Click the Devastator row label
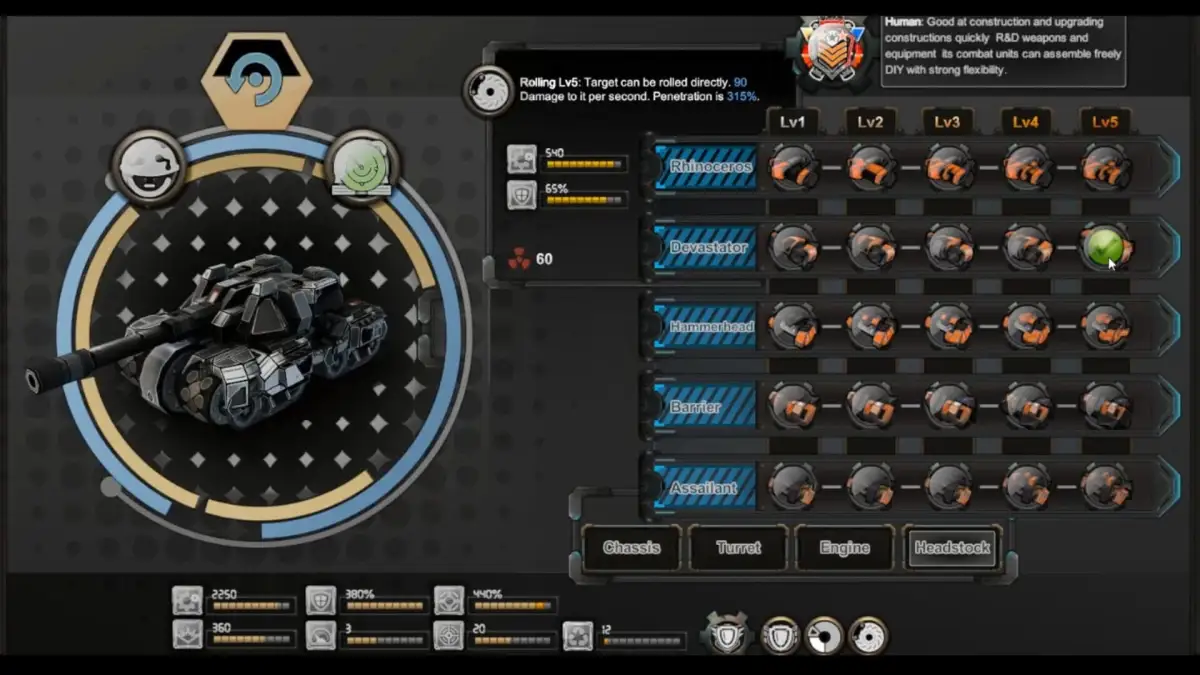 pyautogui.click(x=708, y=247)
